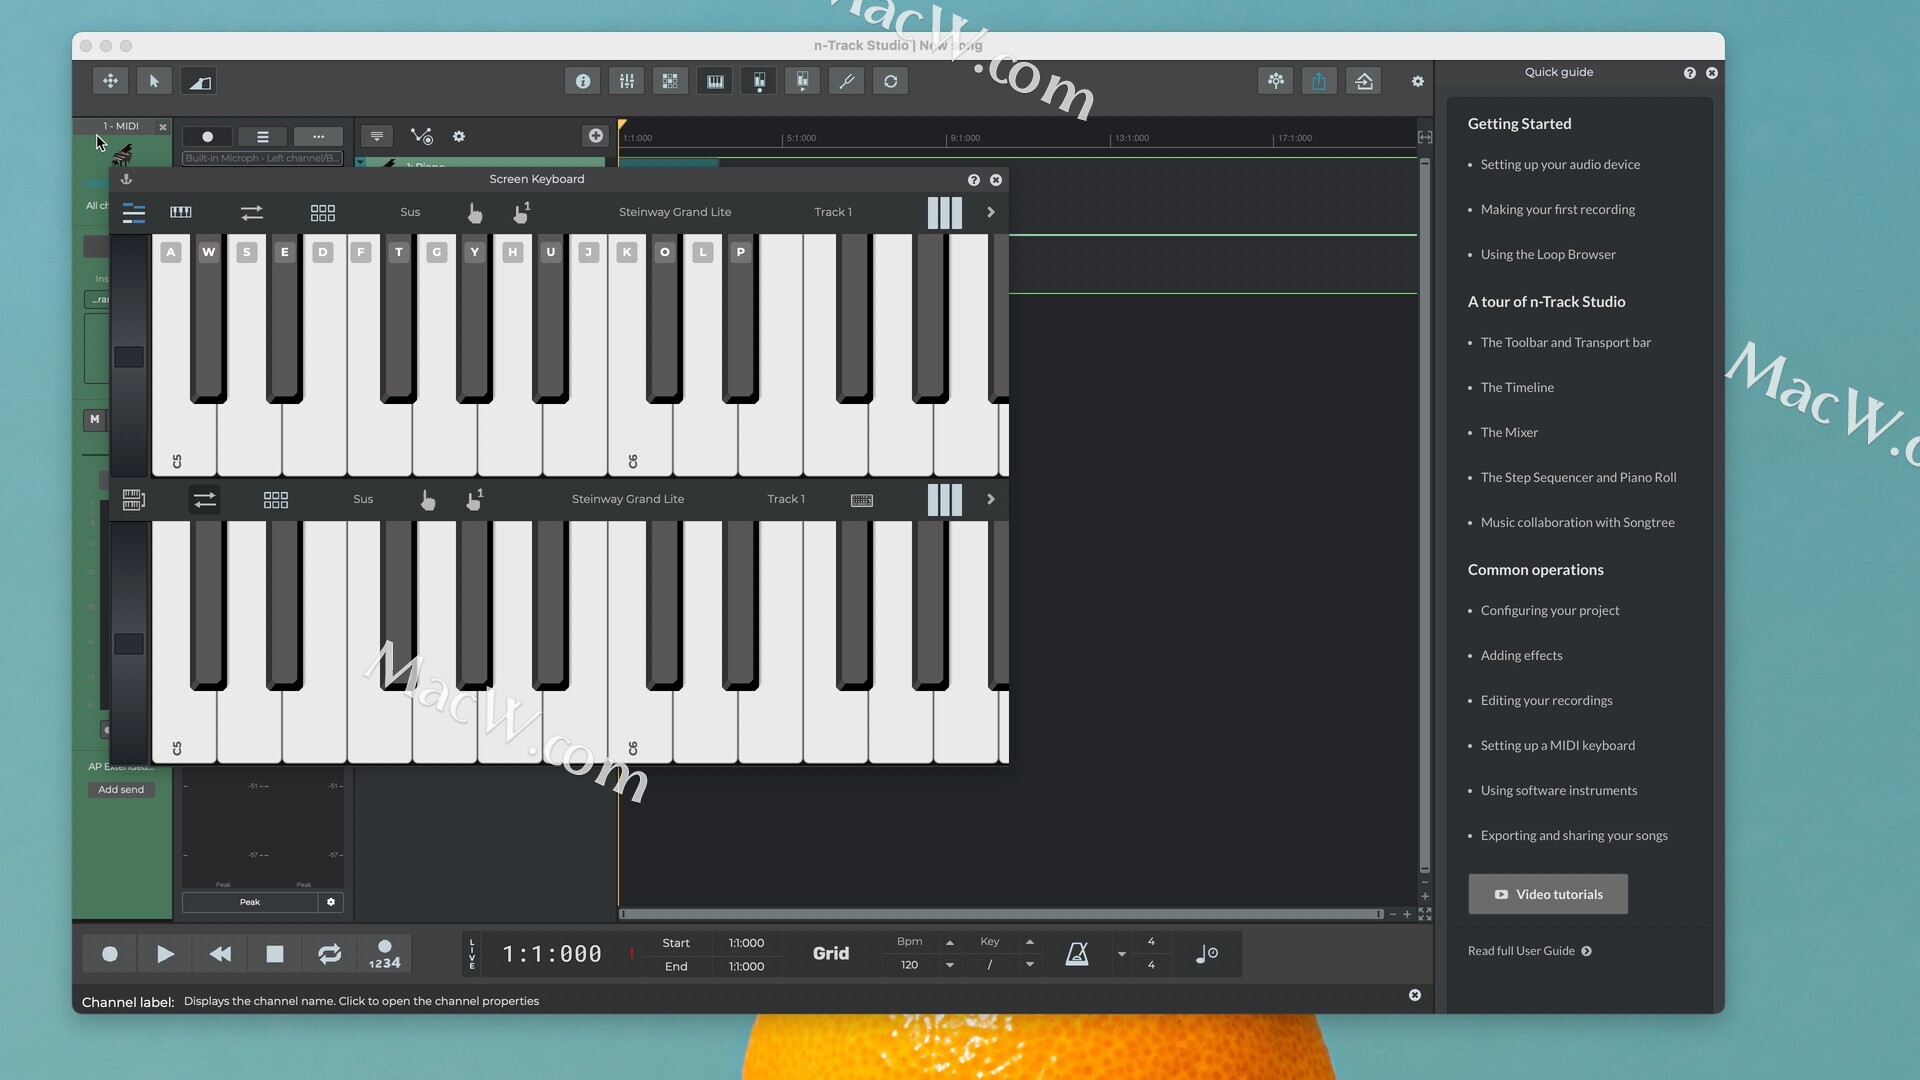Open Read full User Guide link
The image size is (1920, 1080).
click(1530, 951)
